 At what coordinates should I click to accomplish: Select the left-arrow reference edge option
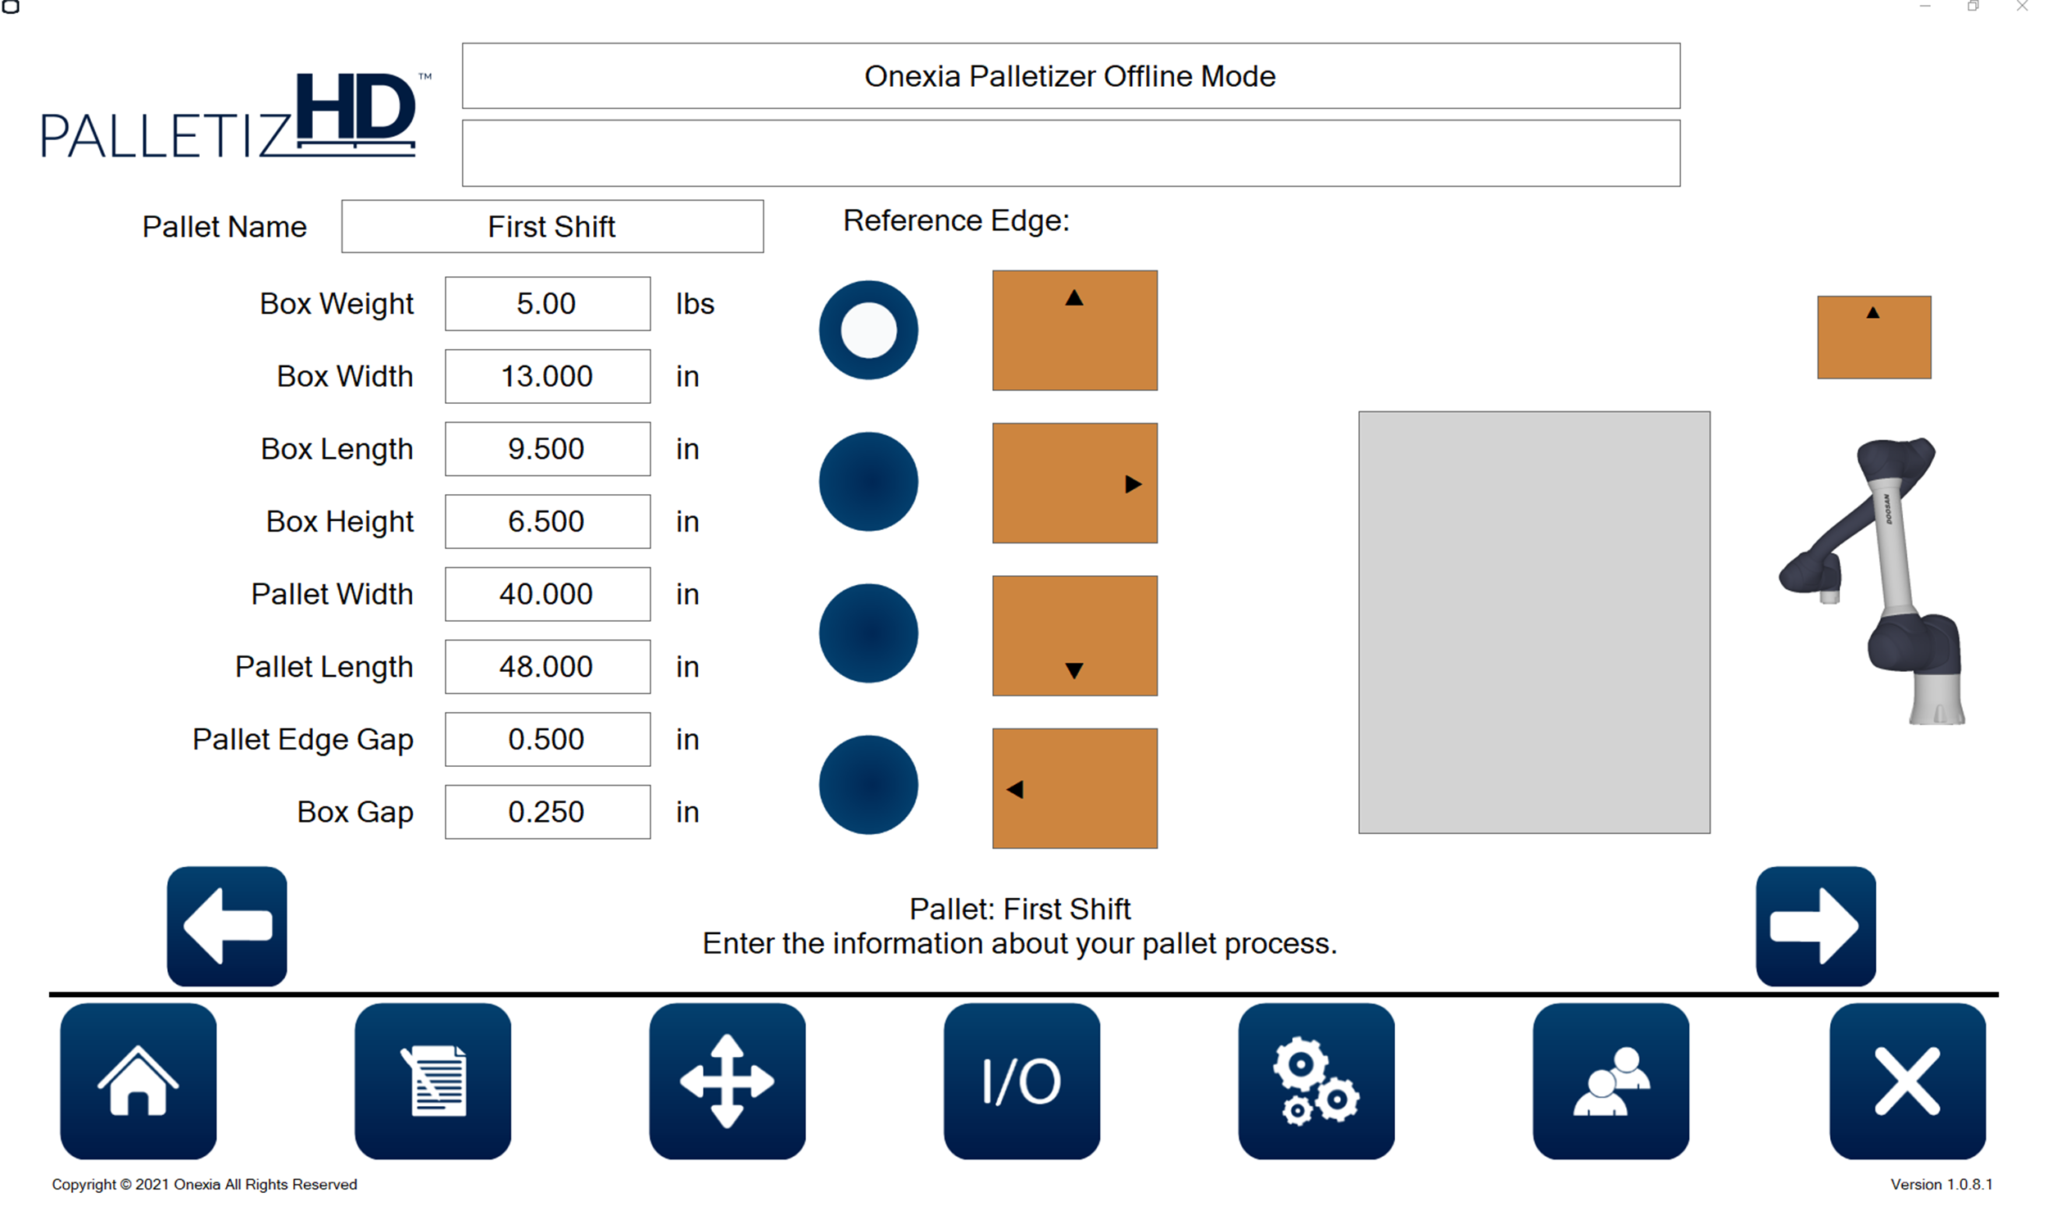point(868,786)
